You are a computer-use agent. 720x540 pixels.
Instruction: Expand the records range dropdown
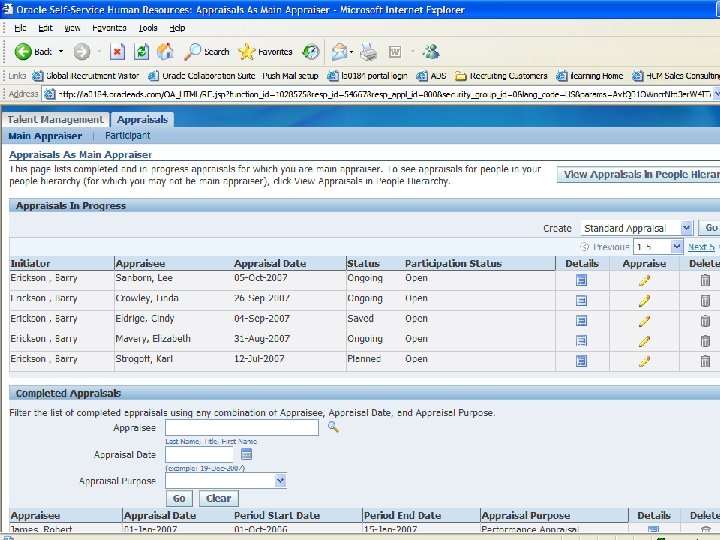click(674, 246)
